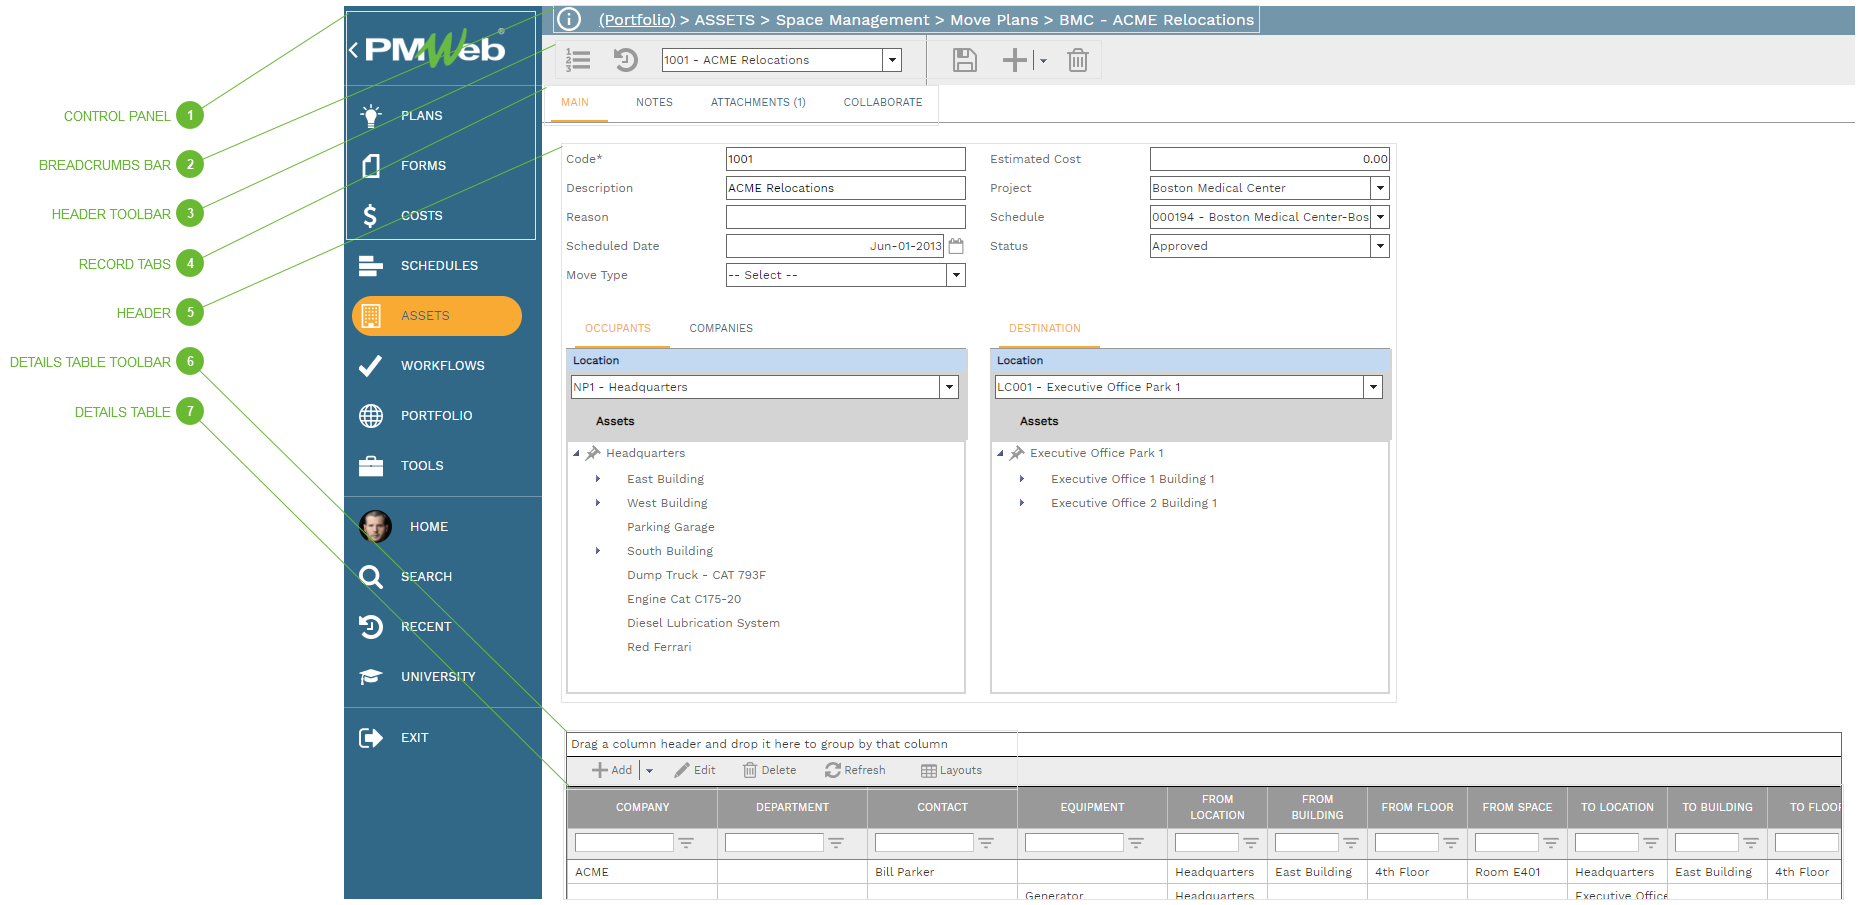Switch to the Attachments (1) tab
This screenshot has width=1858, height=905.
pyautogui.click(x=757, y=102)
